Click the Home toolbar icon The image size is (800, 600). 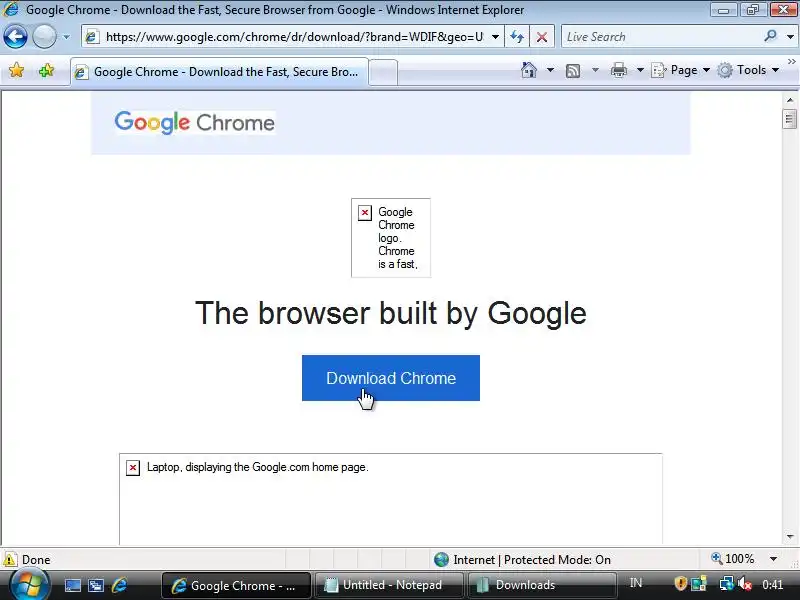click(x=529, y=70)
